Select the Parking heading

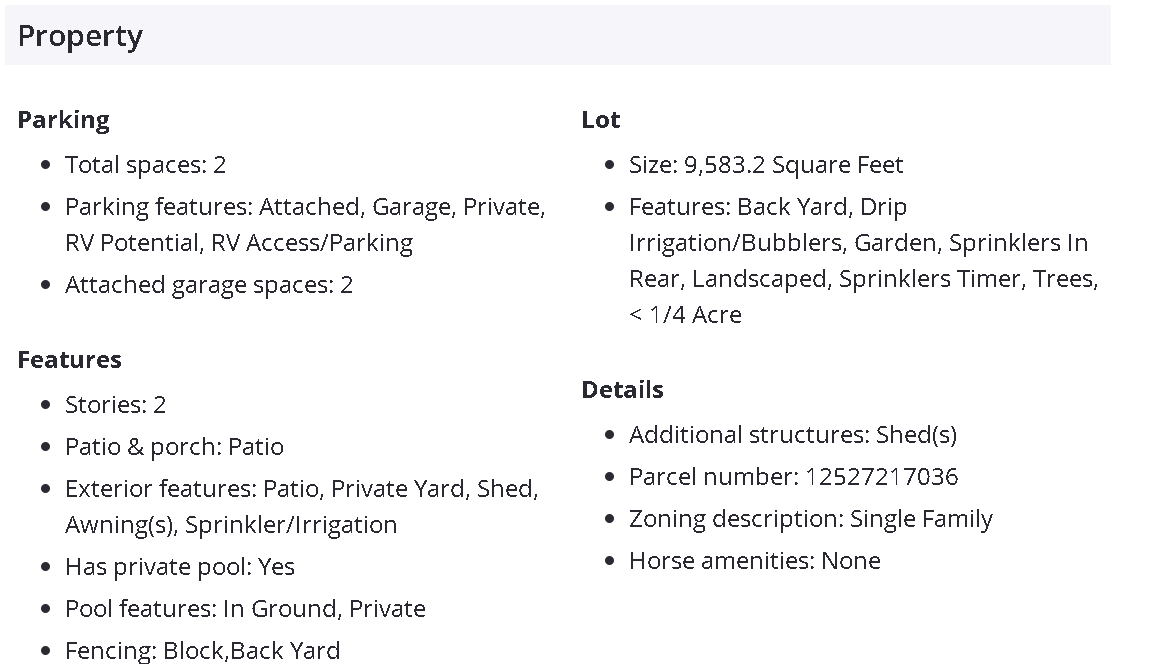(63, 120)
